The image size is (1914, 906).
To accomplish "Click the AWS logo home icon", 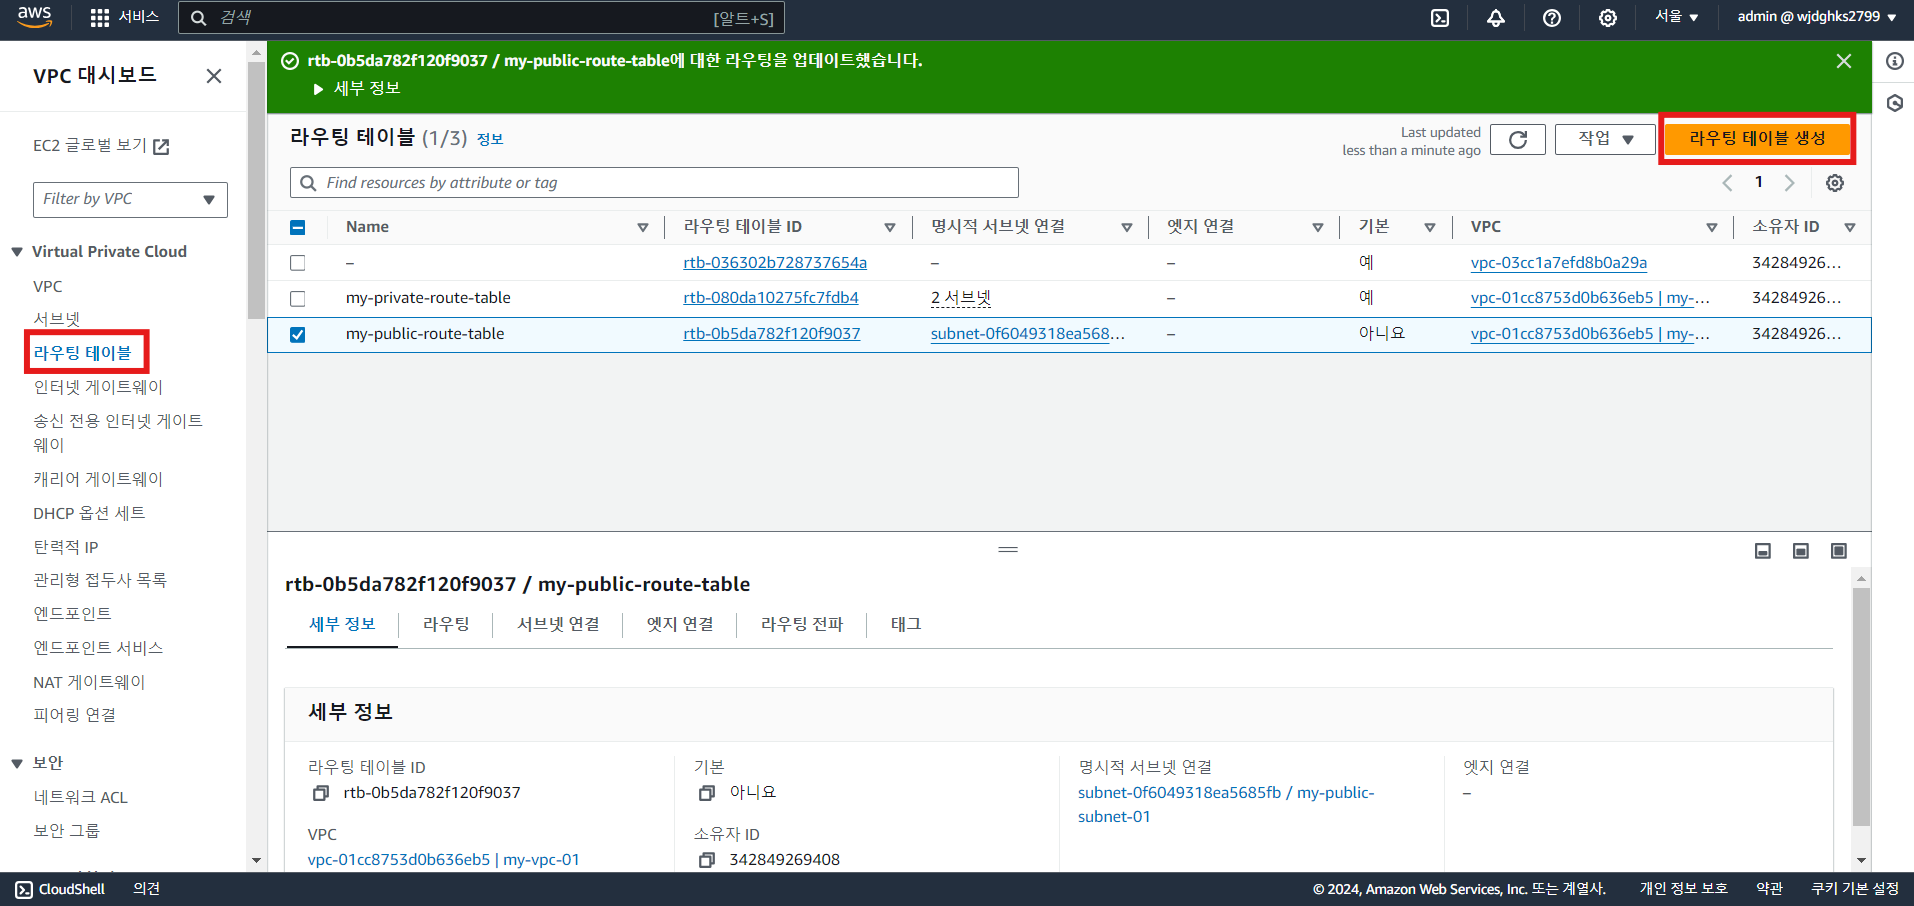I will [x=34, y=17].
